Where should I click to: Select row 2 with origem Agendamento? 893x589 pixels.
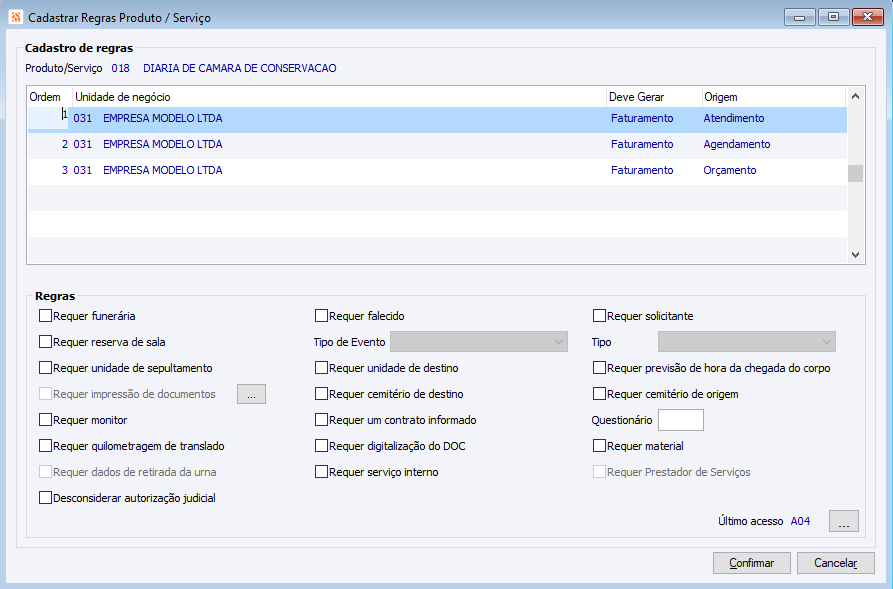pos(437,144)
